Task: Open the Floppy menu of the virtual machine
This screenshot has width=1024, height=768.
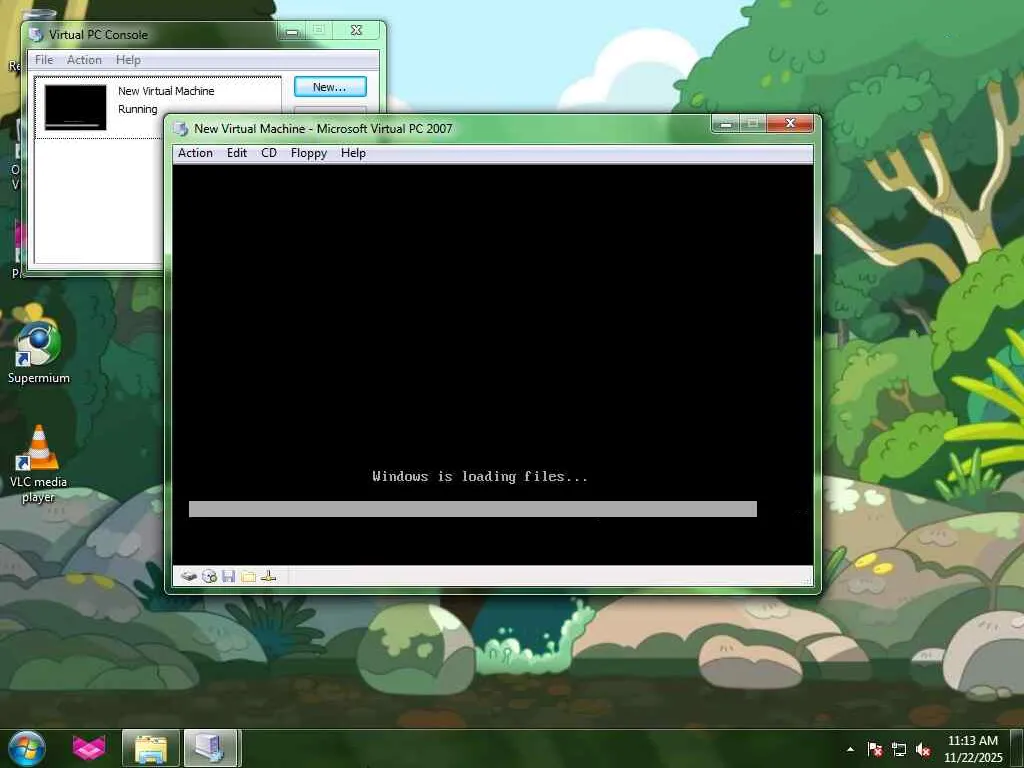Action: (x=308, y=153)
